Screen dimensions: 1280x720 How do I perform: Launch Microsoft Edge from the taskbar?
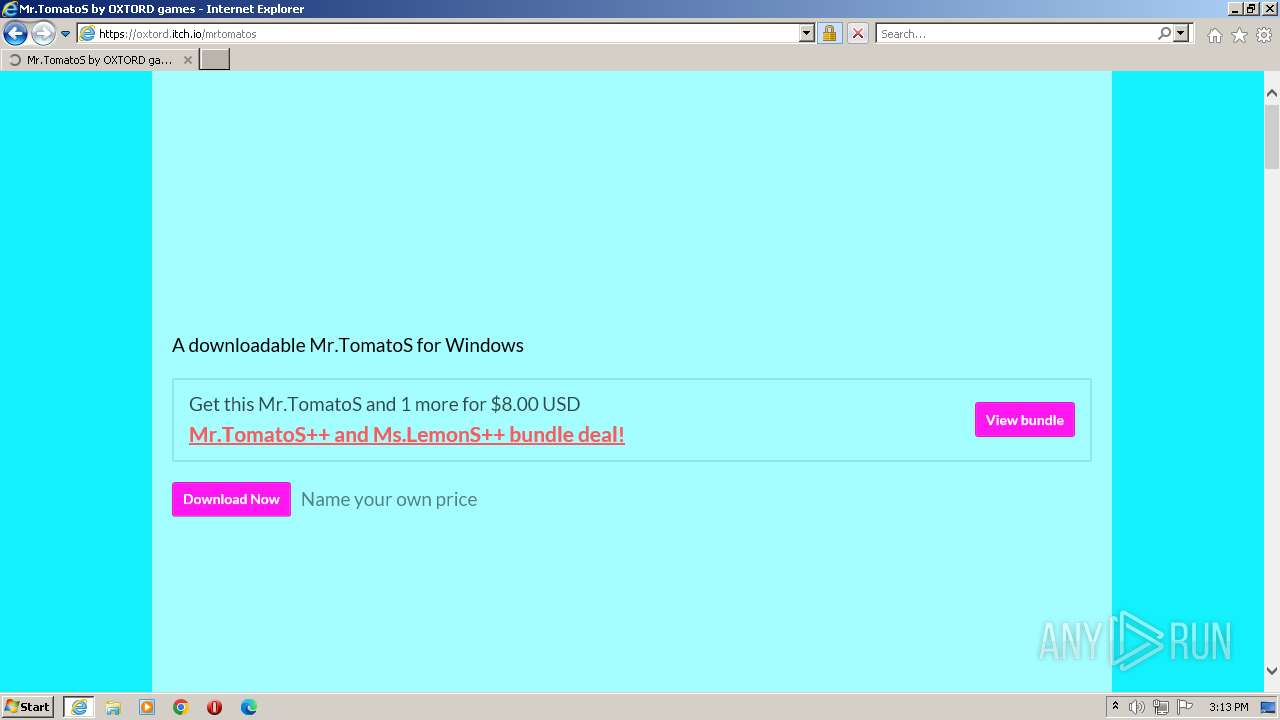click(x=249, y=707)
